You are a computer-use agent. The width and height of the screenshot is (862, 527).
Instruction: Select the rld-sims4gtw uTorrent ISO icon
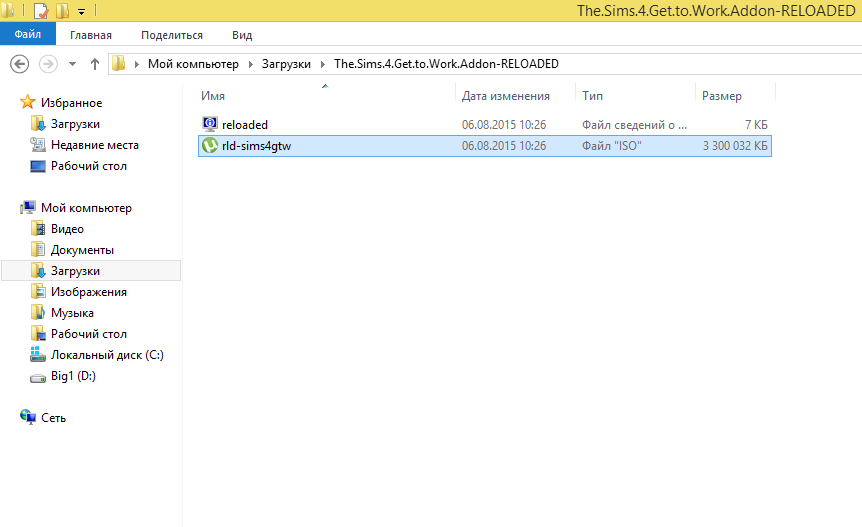[209, 145]
